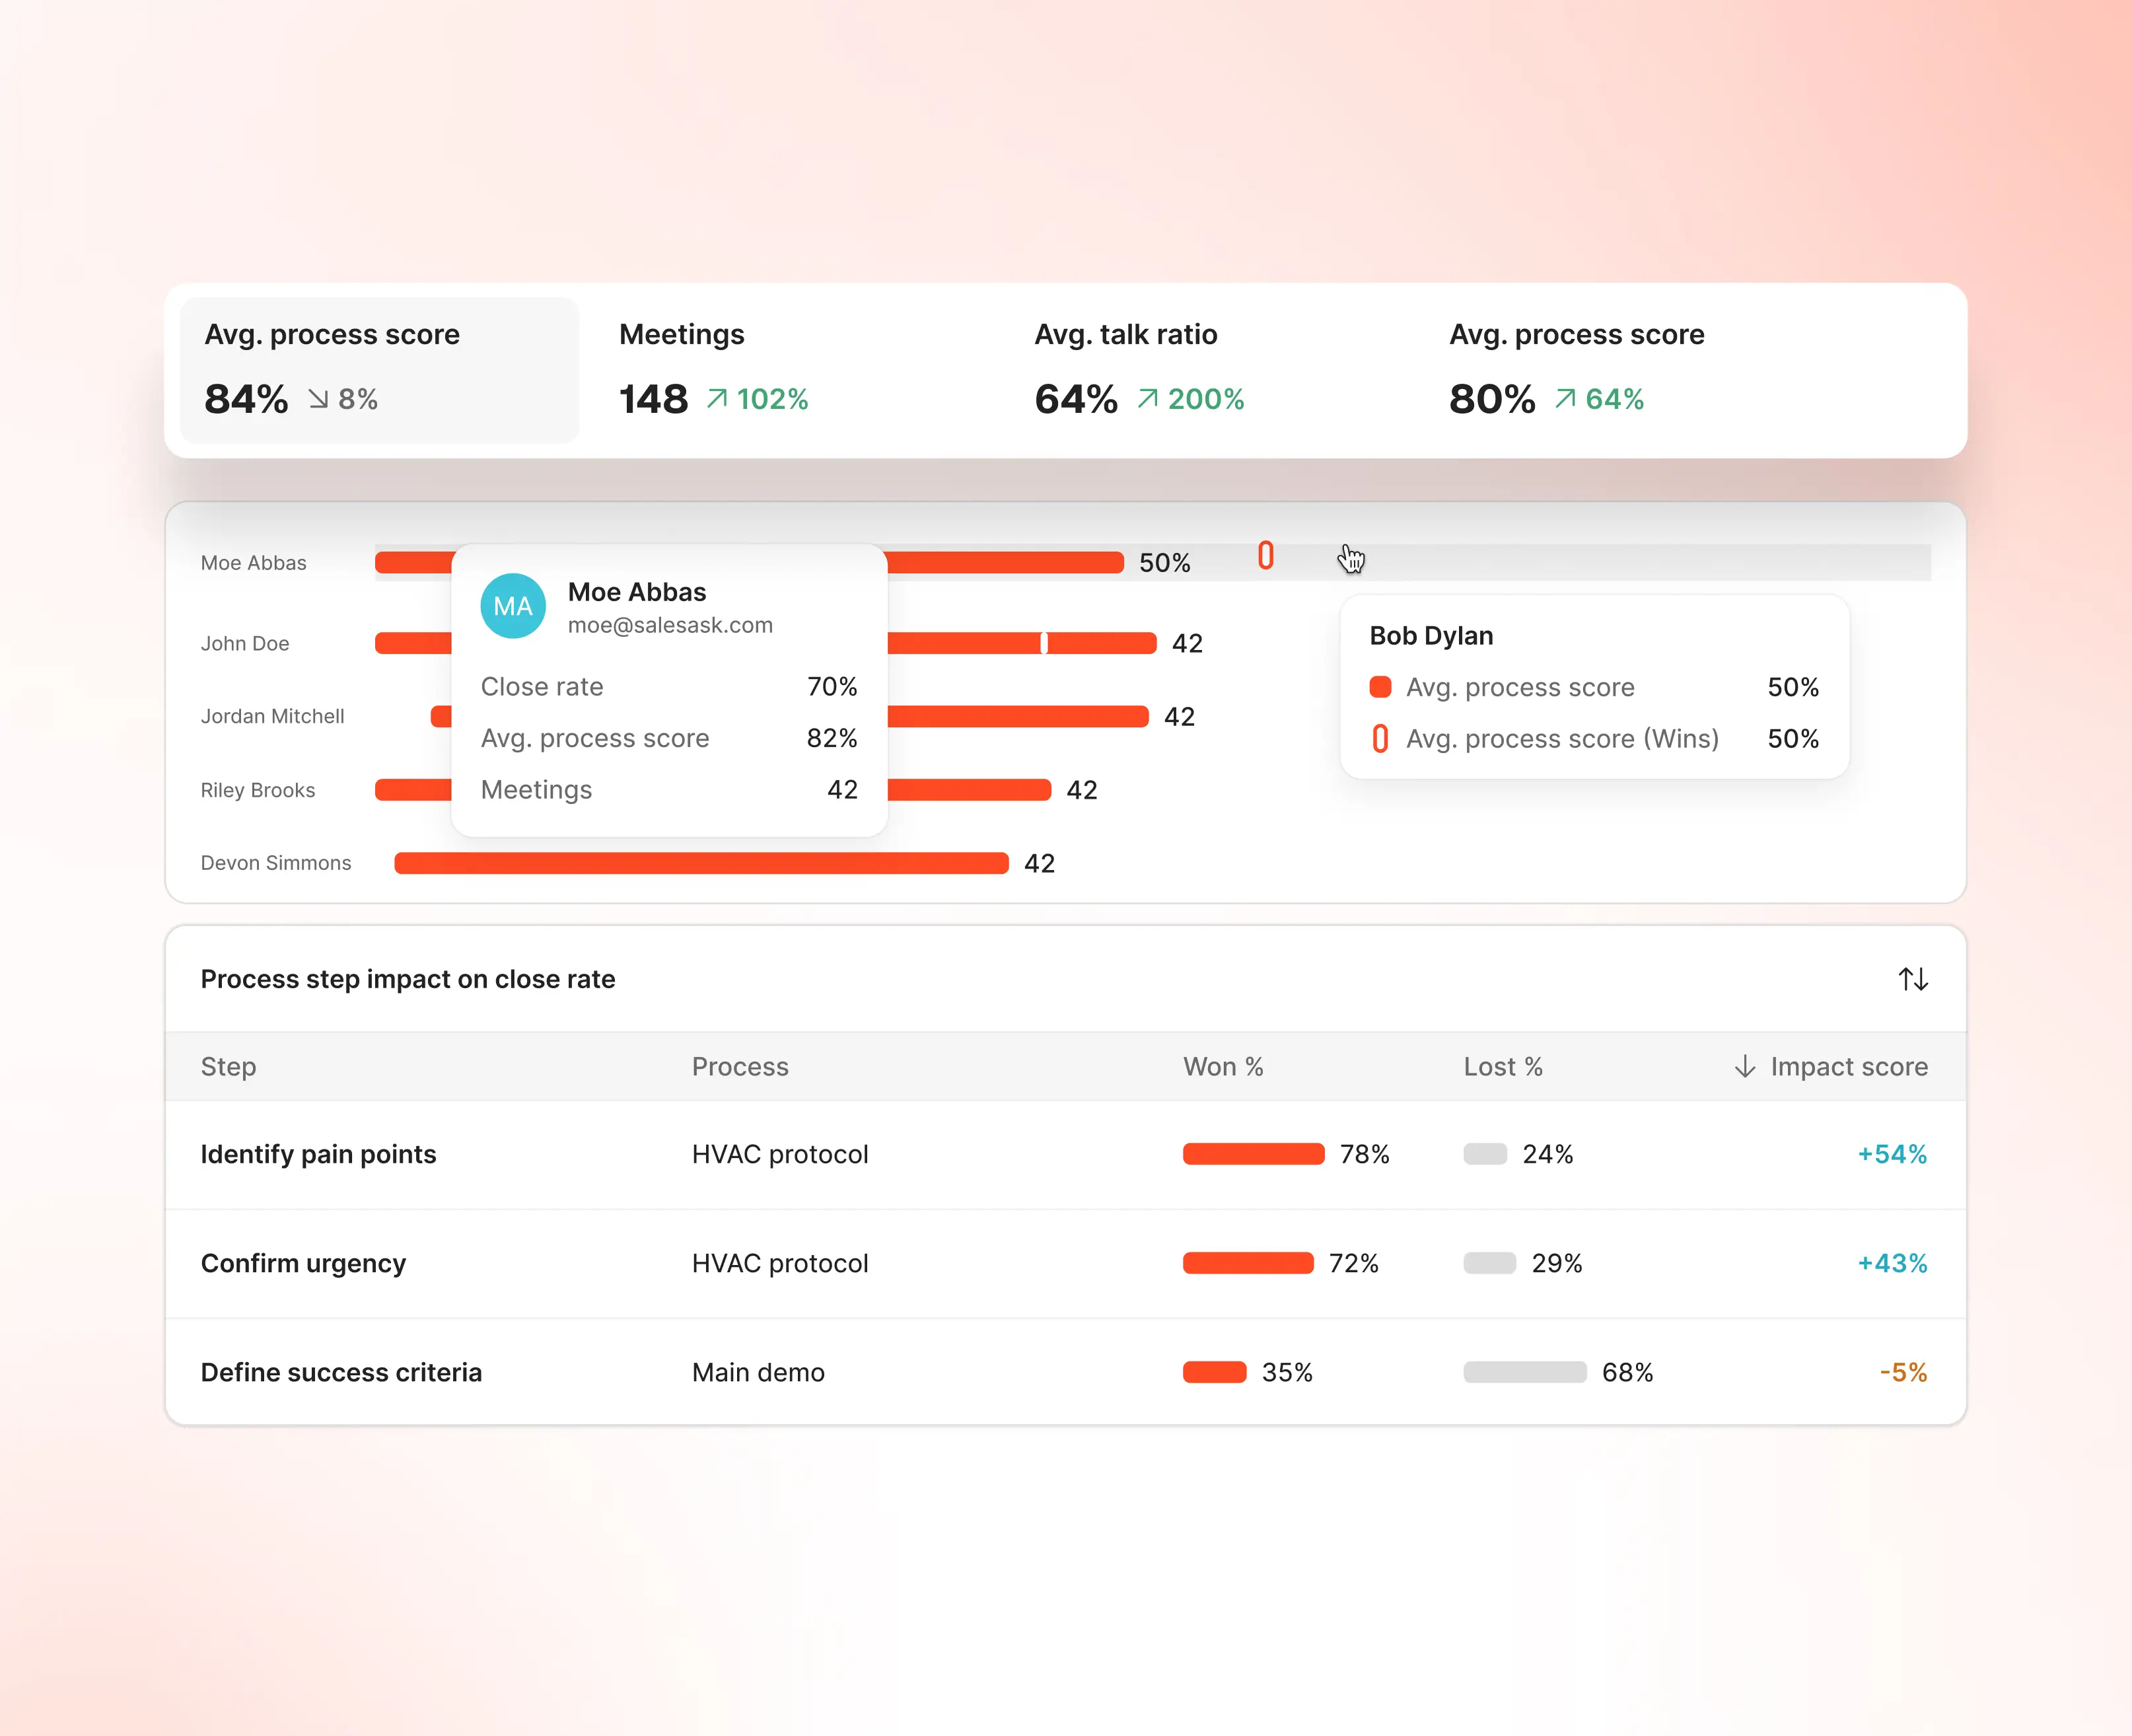2132x1736 pixels.
Task: Click the 50% label on Moe Abbas bar
Action: [1165, 563]
